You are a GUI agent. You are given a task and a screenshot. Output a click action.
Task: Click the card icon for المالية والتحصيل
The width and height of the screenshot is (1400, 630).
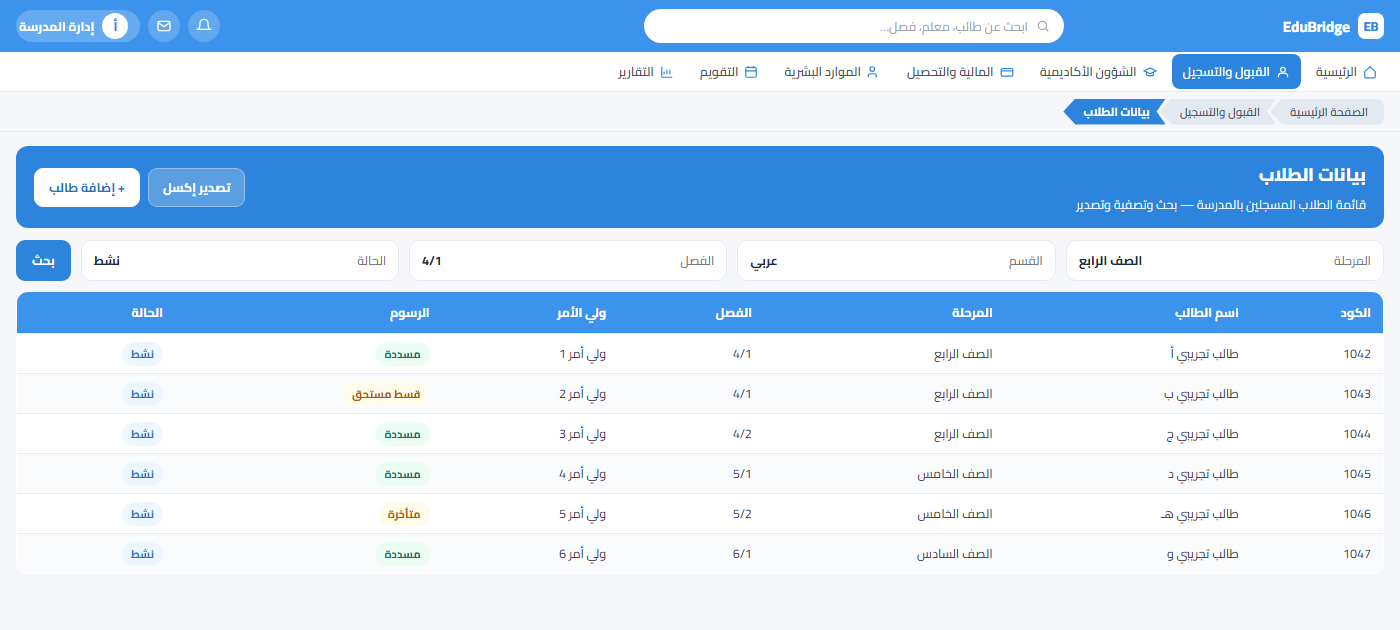pyautogui.click(x=1007, y=72)
